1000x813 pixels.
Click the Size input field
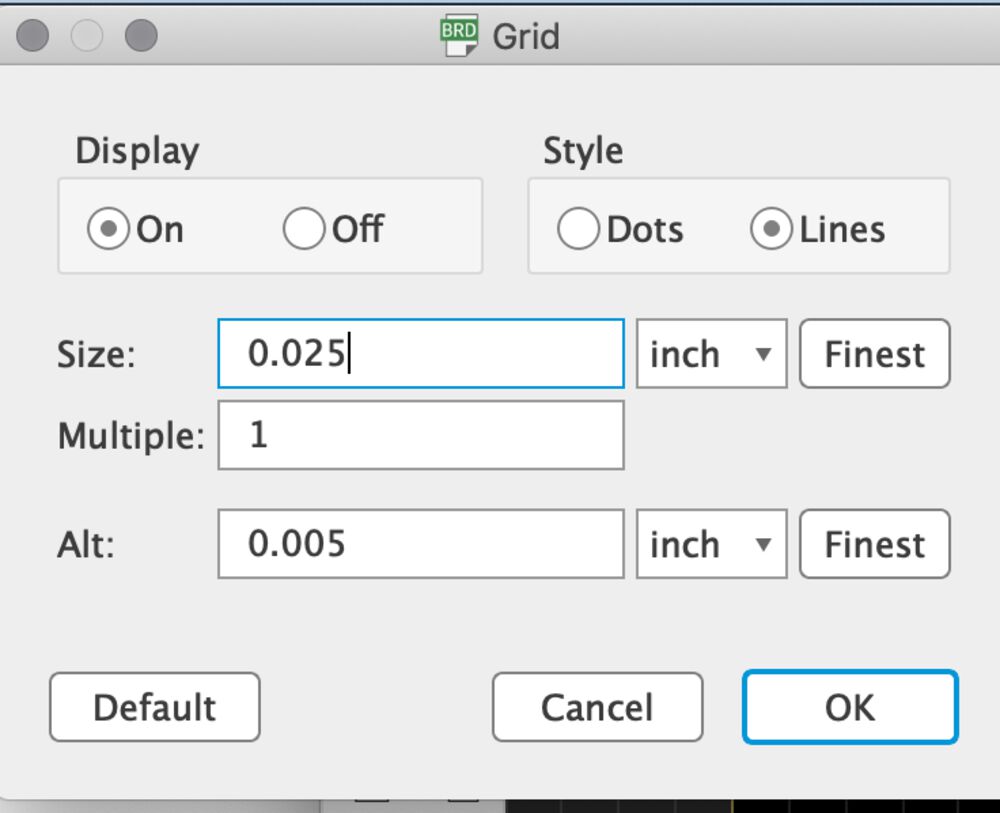pyautogui.click(x=420, y=354)
